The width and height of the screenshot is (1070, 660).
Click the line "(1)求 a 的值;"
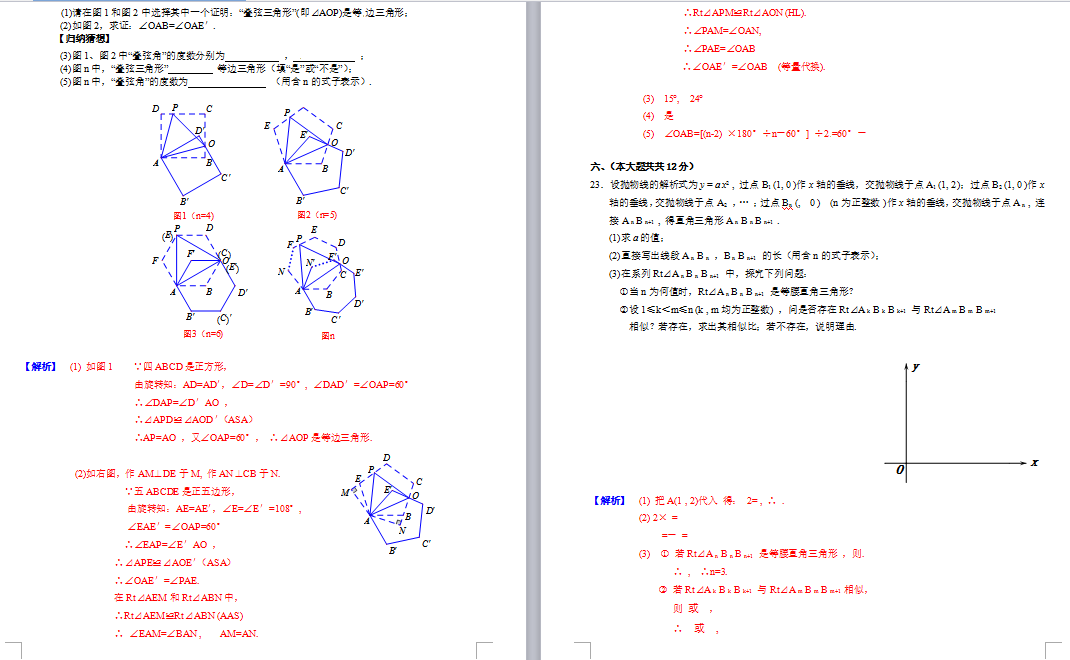(x=636, y=238)
